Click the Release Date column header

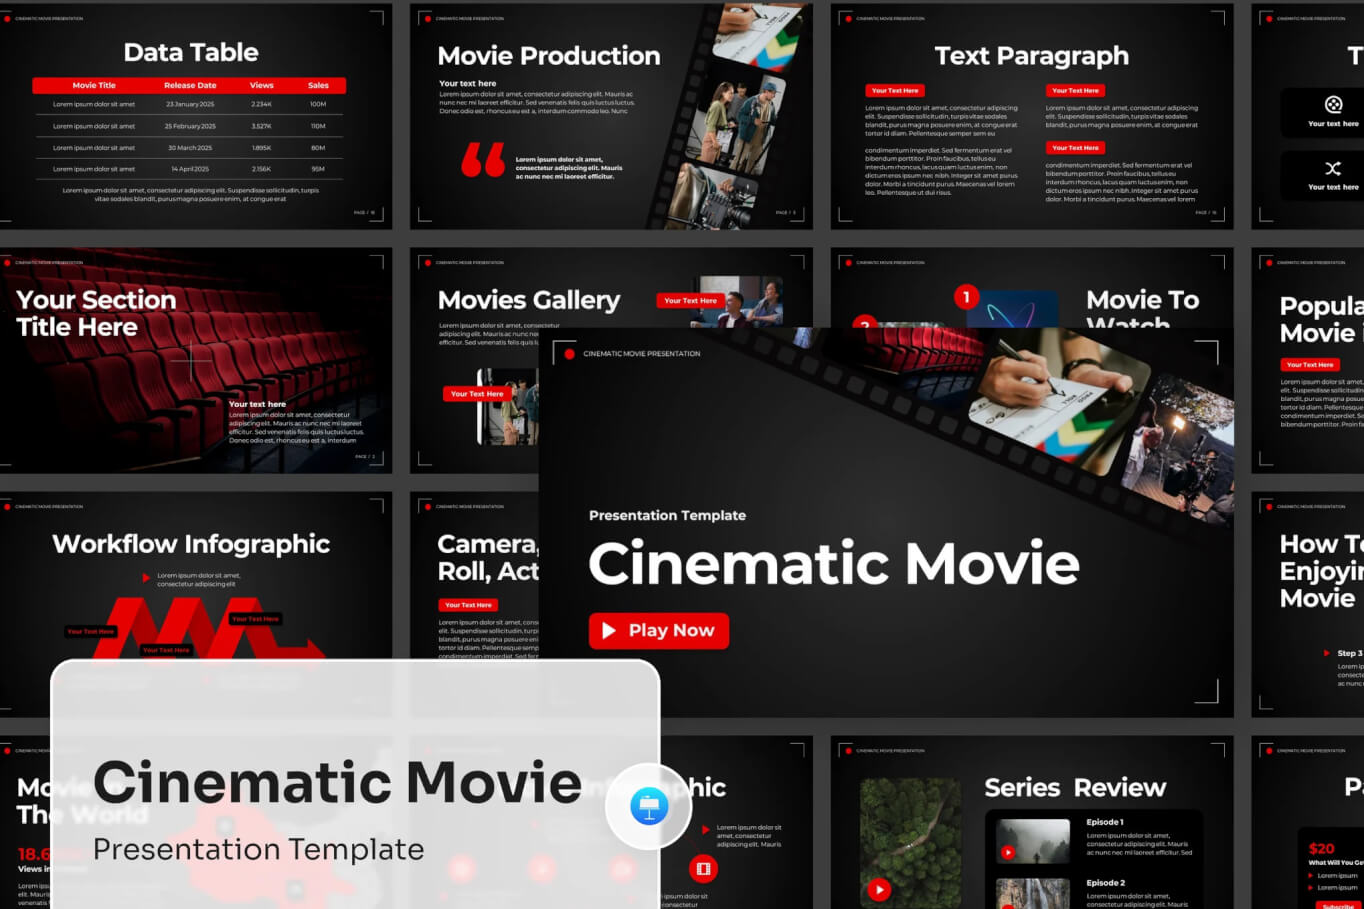[x=190, y=86]
